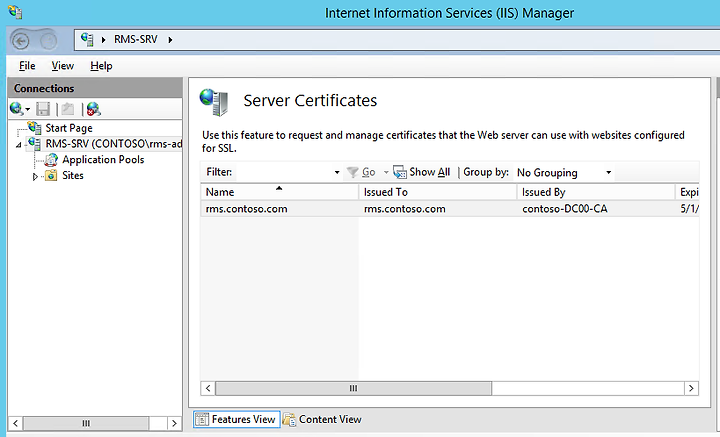
Task: Click the Application Pools icon
Action: (51, 159)
